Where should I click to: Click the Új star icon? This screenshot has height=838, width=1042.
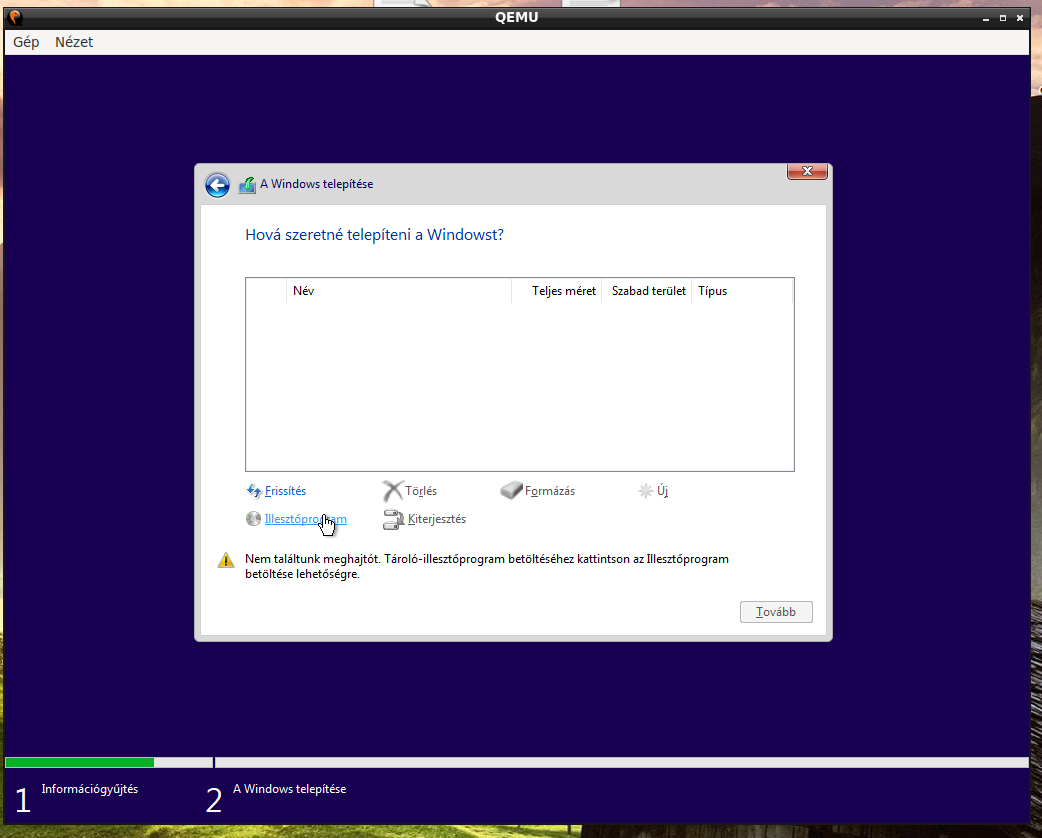tap(645, 491)
